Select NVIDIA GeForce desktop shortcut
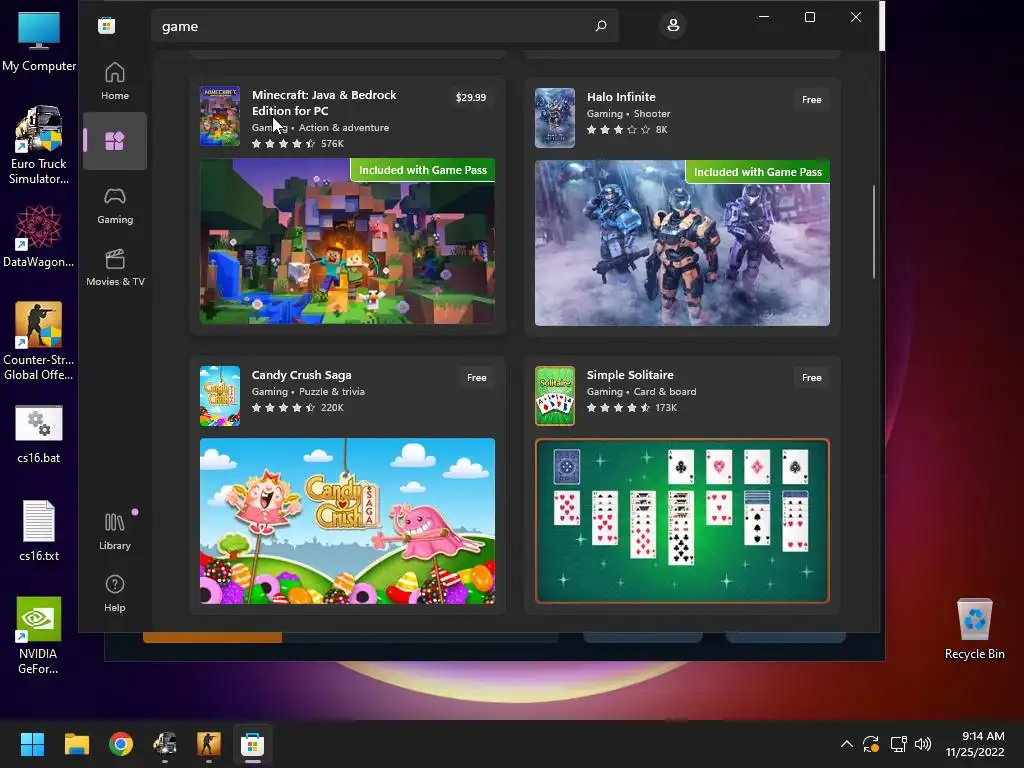Viewport: 1024px width, 768px height. [39, 635]
